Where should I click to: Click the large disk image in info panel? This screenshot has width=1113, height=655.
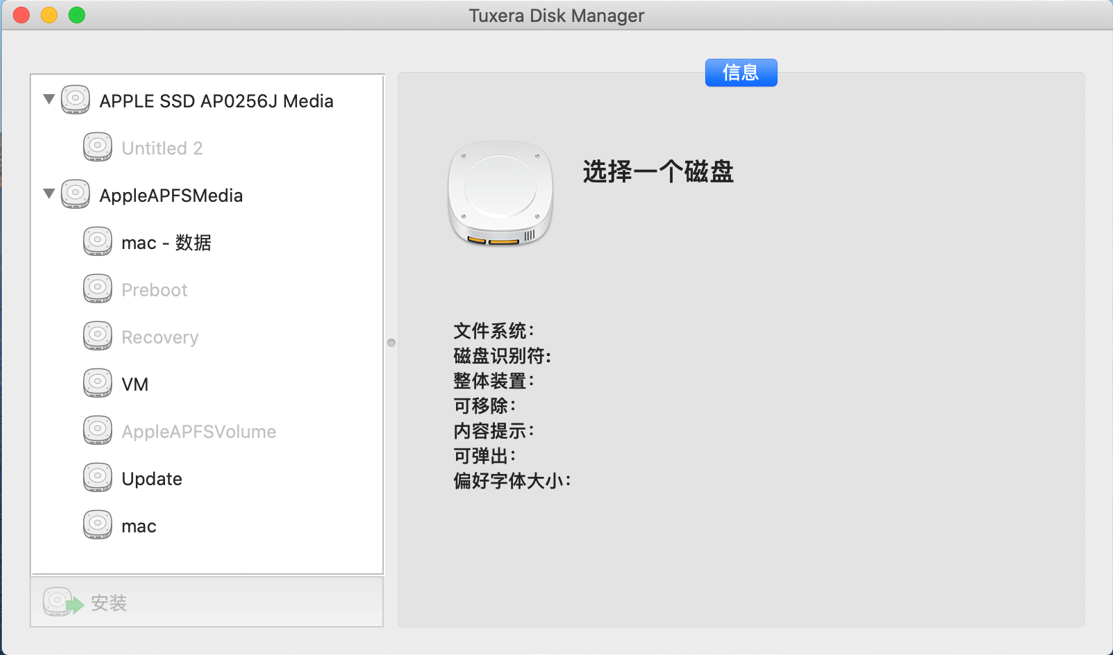pos(500,194)
